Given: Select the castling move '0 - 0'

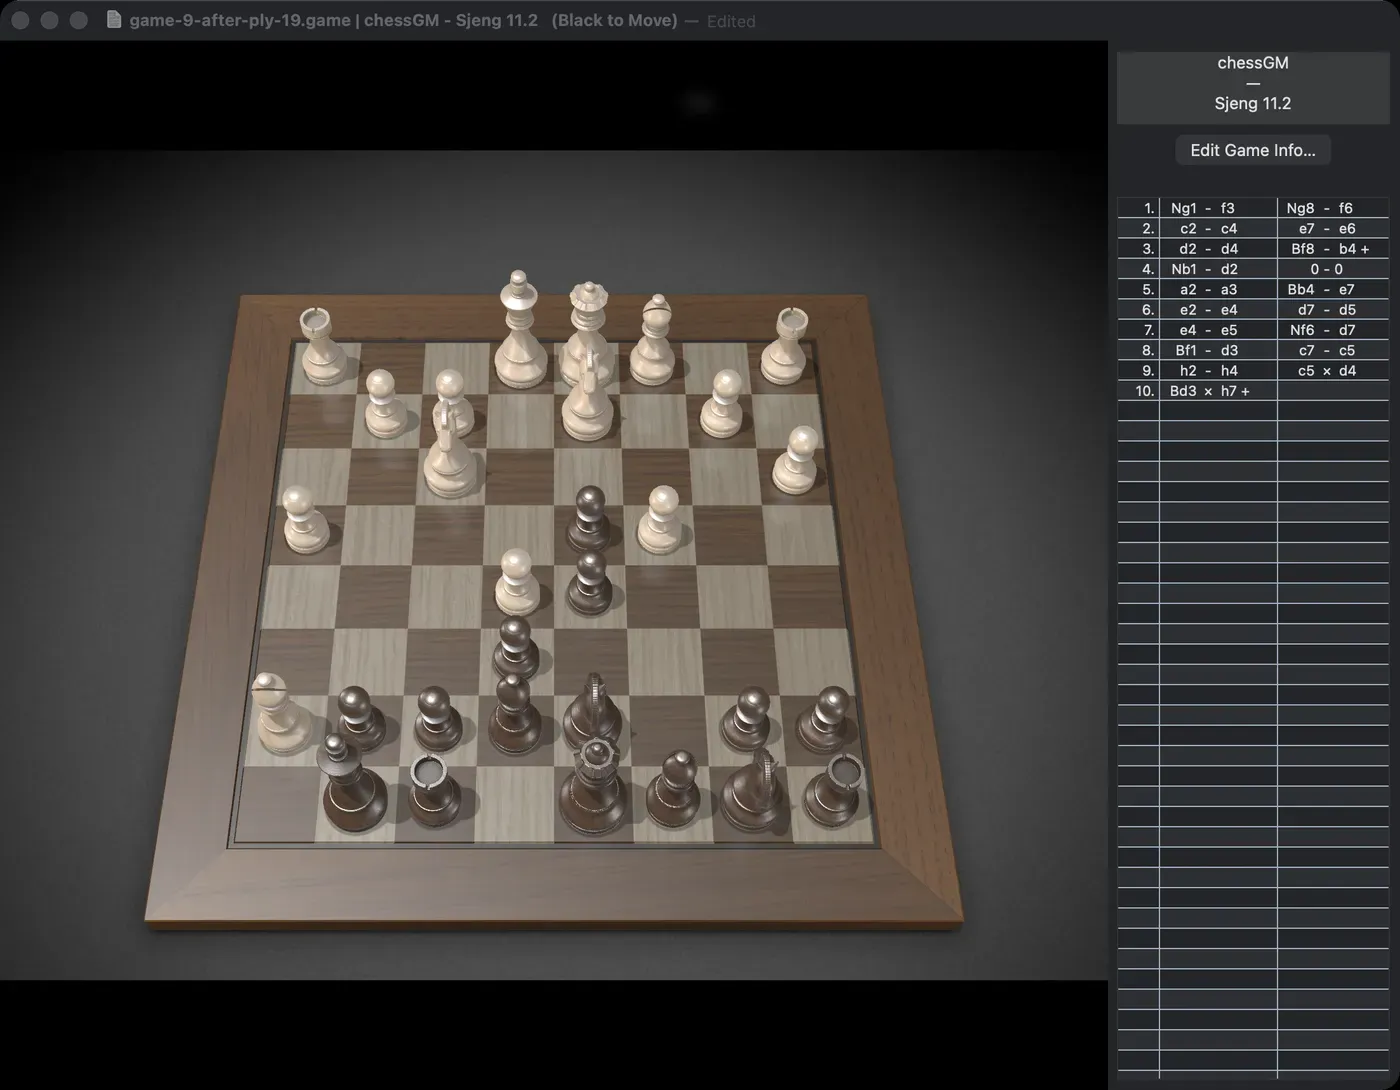Looking at the screenshot, I should 1333,269.
